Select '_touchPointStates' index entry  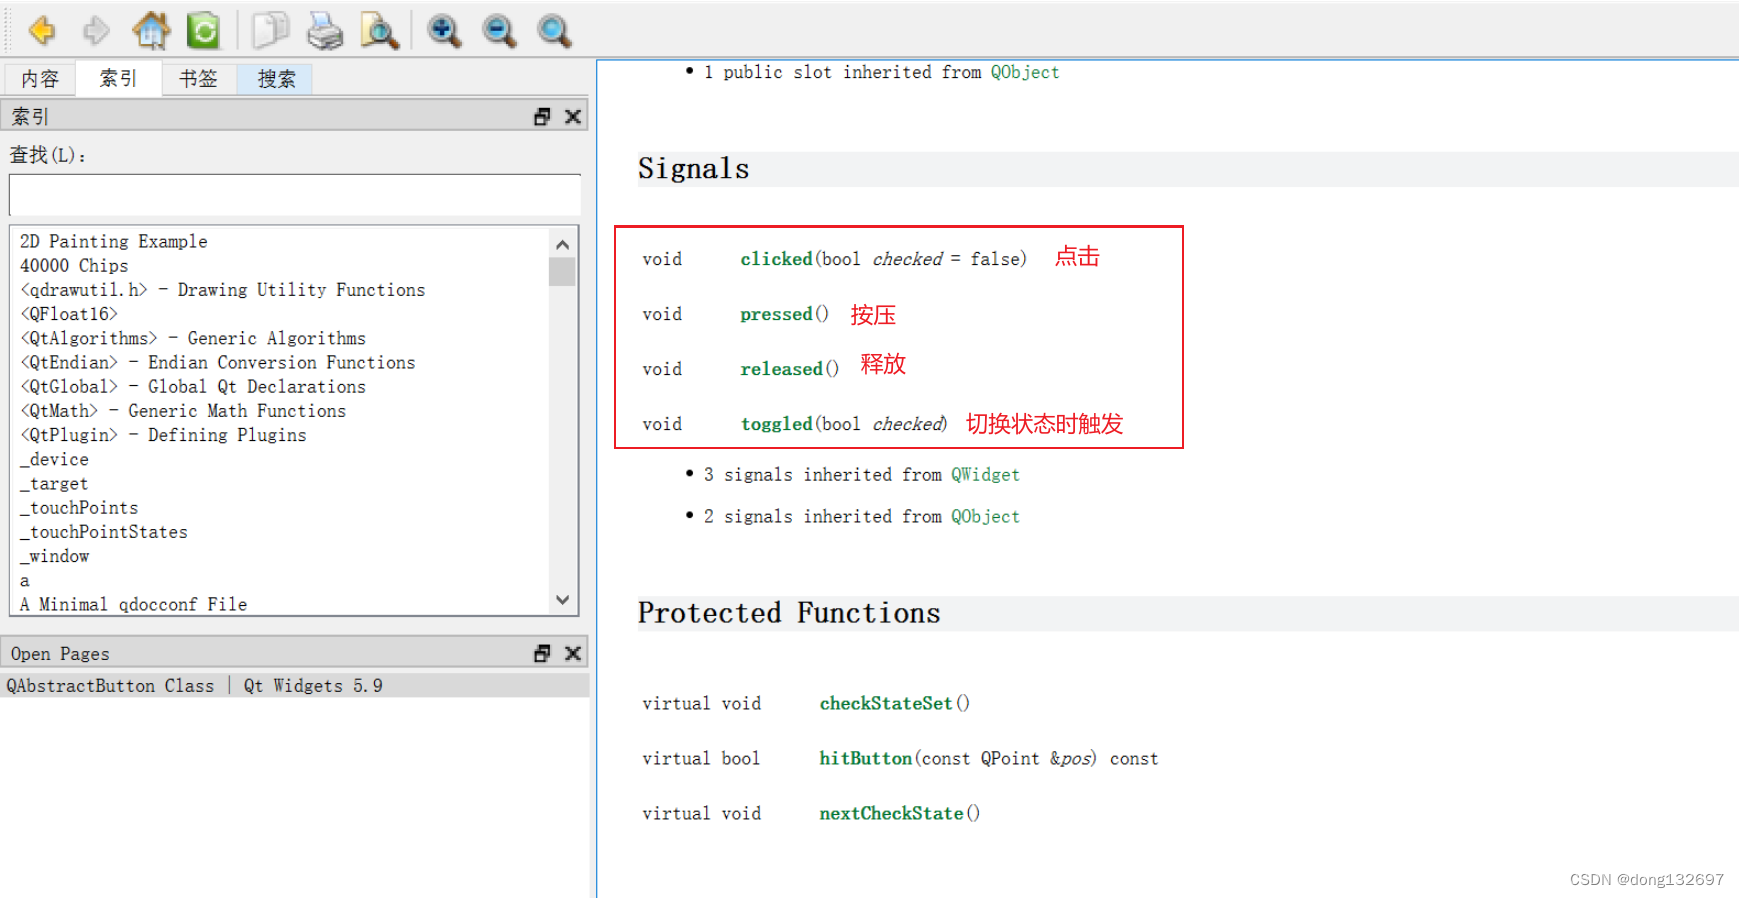click(x=104, y=532)
